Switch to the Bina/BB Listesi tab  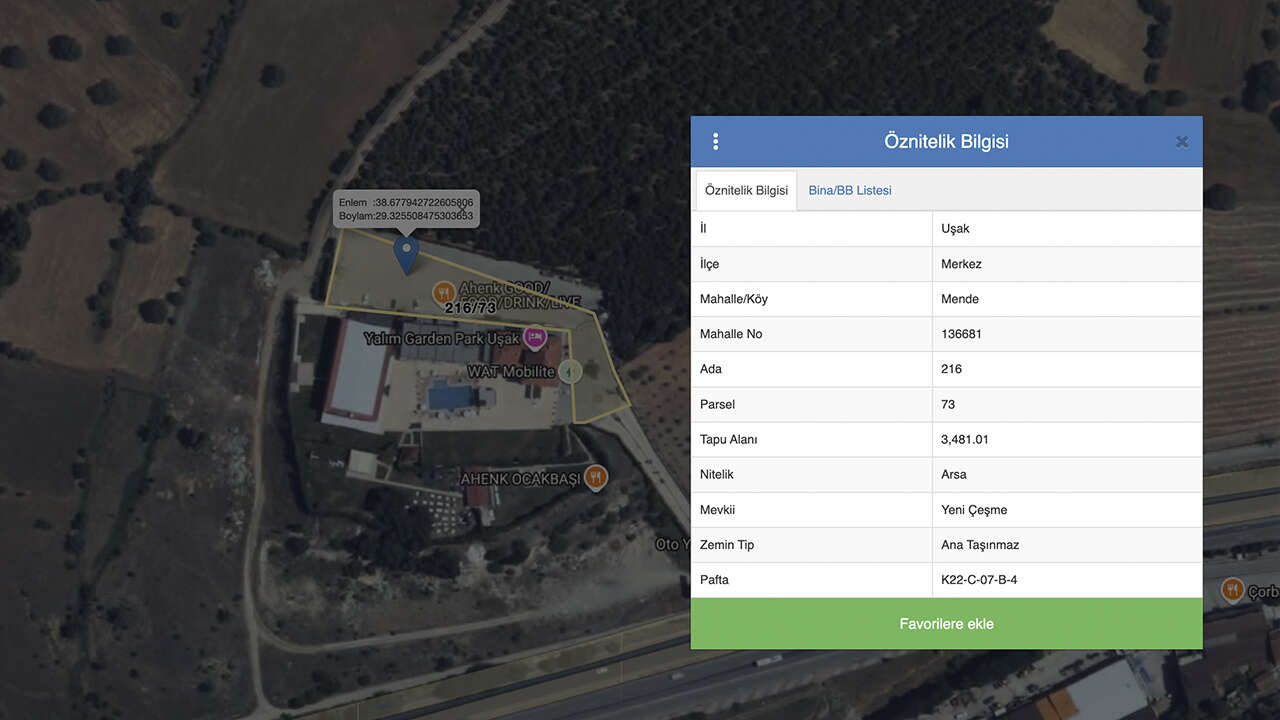point(850,190)
